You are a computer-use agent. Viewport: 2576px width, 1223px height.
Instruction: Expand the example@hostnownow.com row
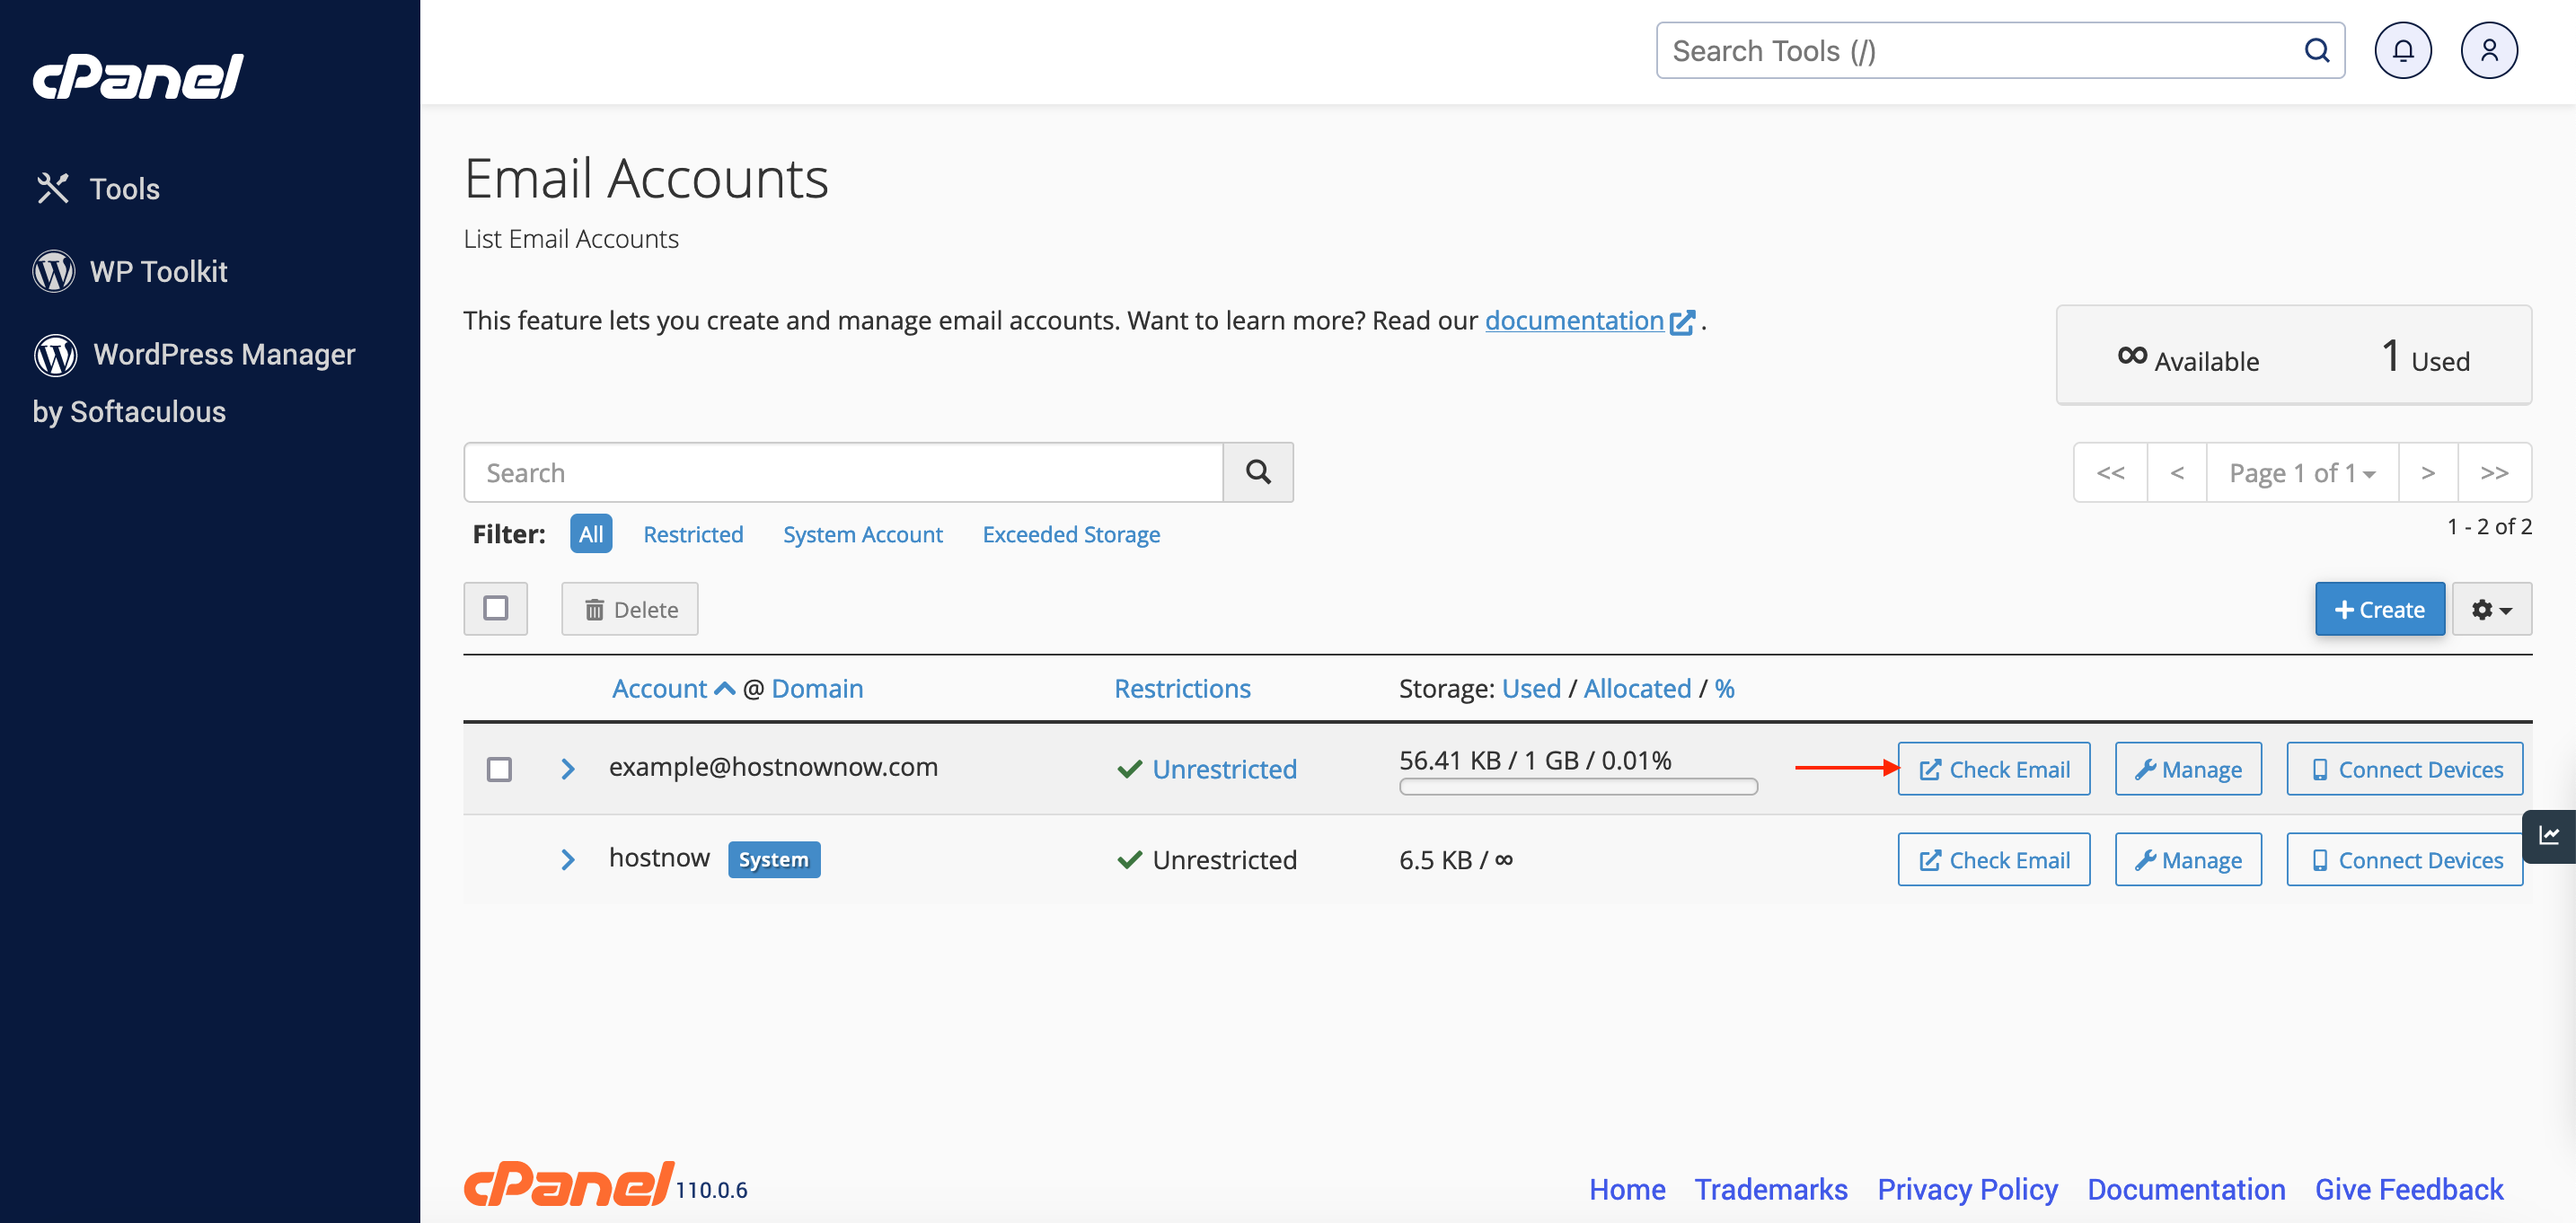567,768
